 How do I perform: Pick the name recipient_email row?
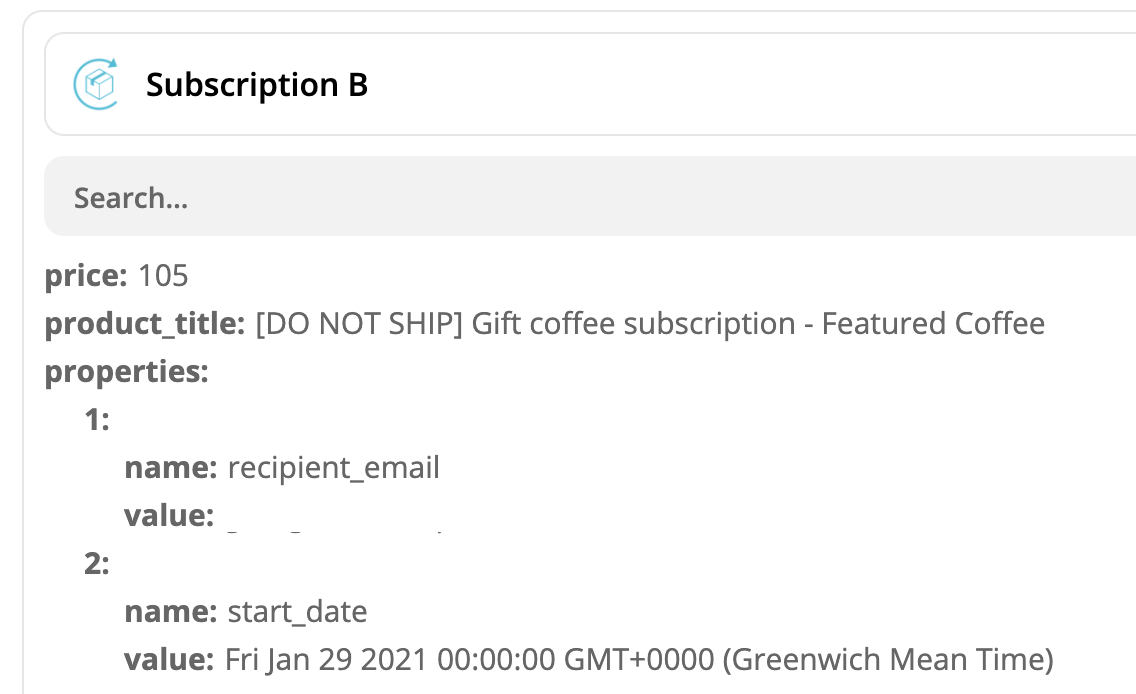(282, 467)
